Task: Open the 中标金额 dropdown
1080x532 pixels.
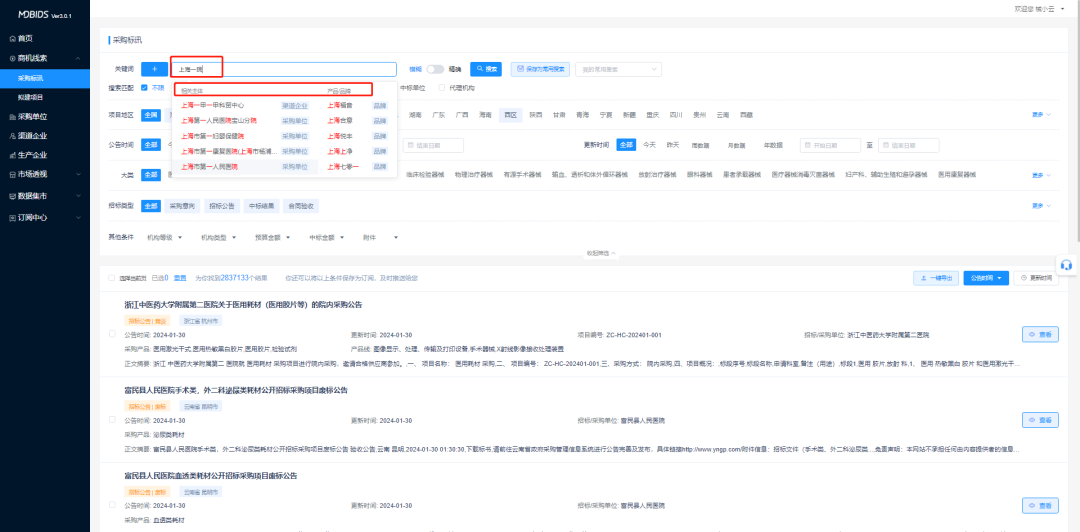Action: [326, 237]
